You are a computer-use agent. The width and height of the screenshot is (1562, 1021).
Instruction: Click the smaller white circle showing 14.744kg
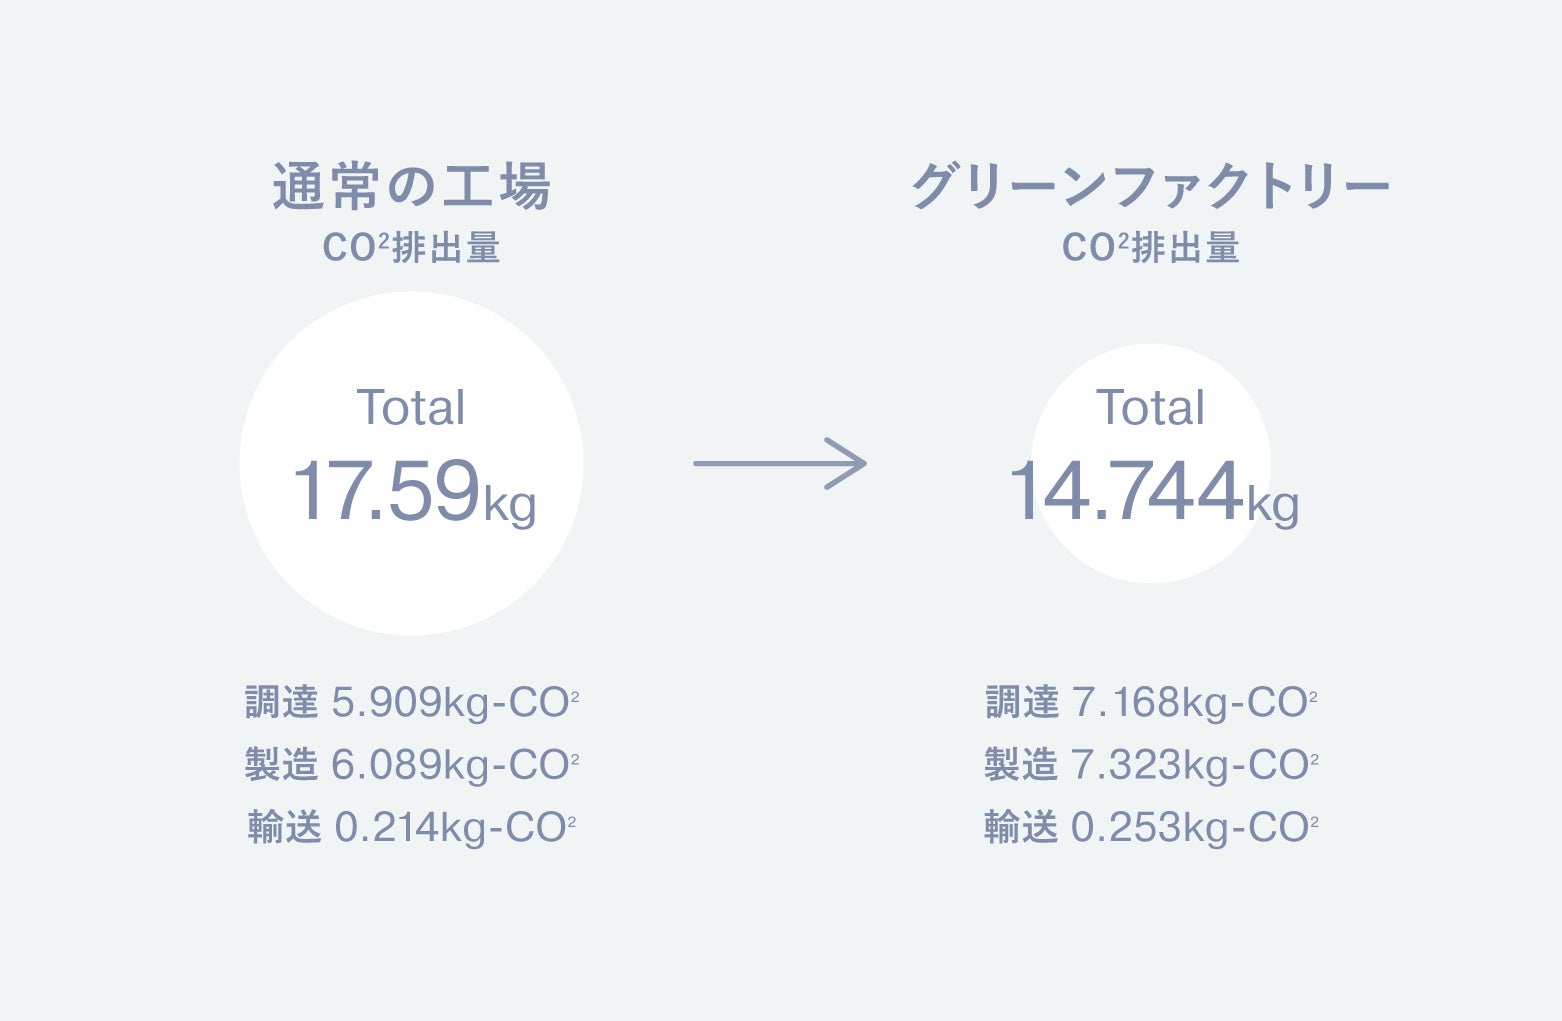tap(1150, 552)
